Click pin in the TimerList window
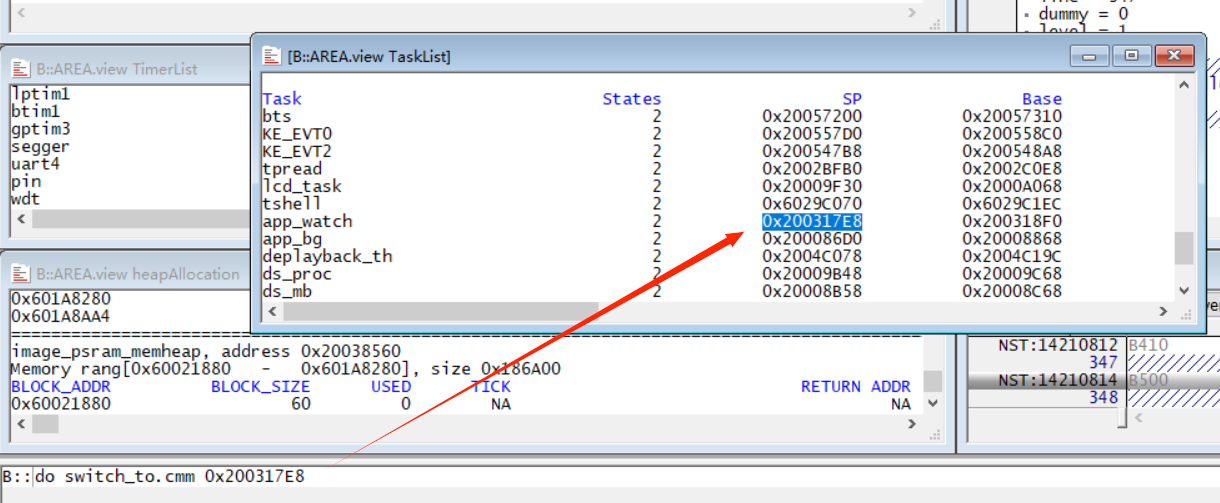The image size is (1220, 503). [26, 182]
